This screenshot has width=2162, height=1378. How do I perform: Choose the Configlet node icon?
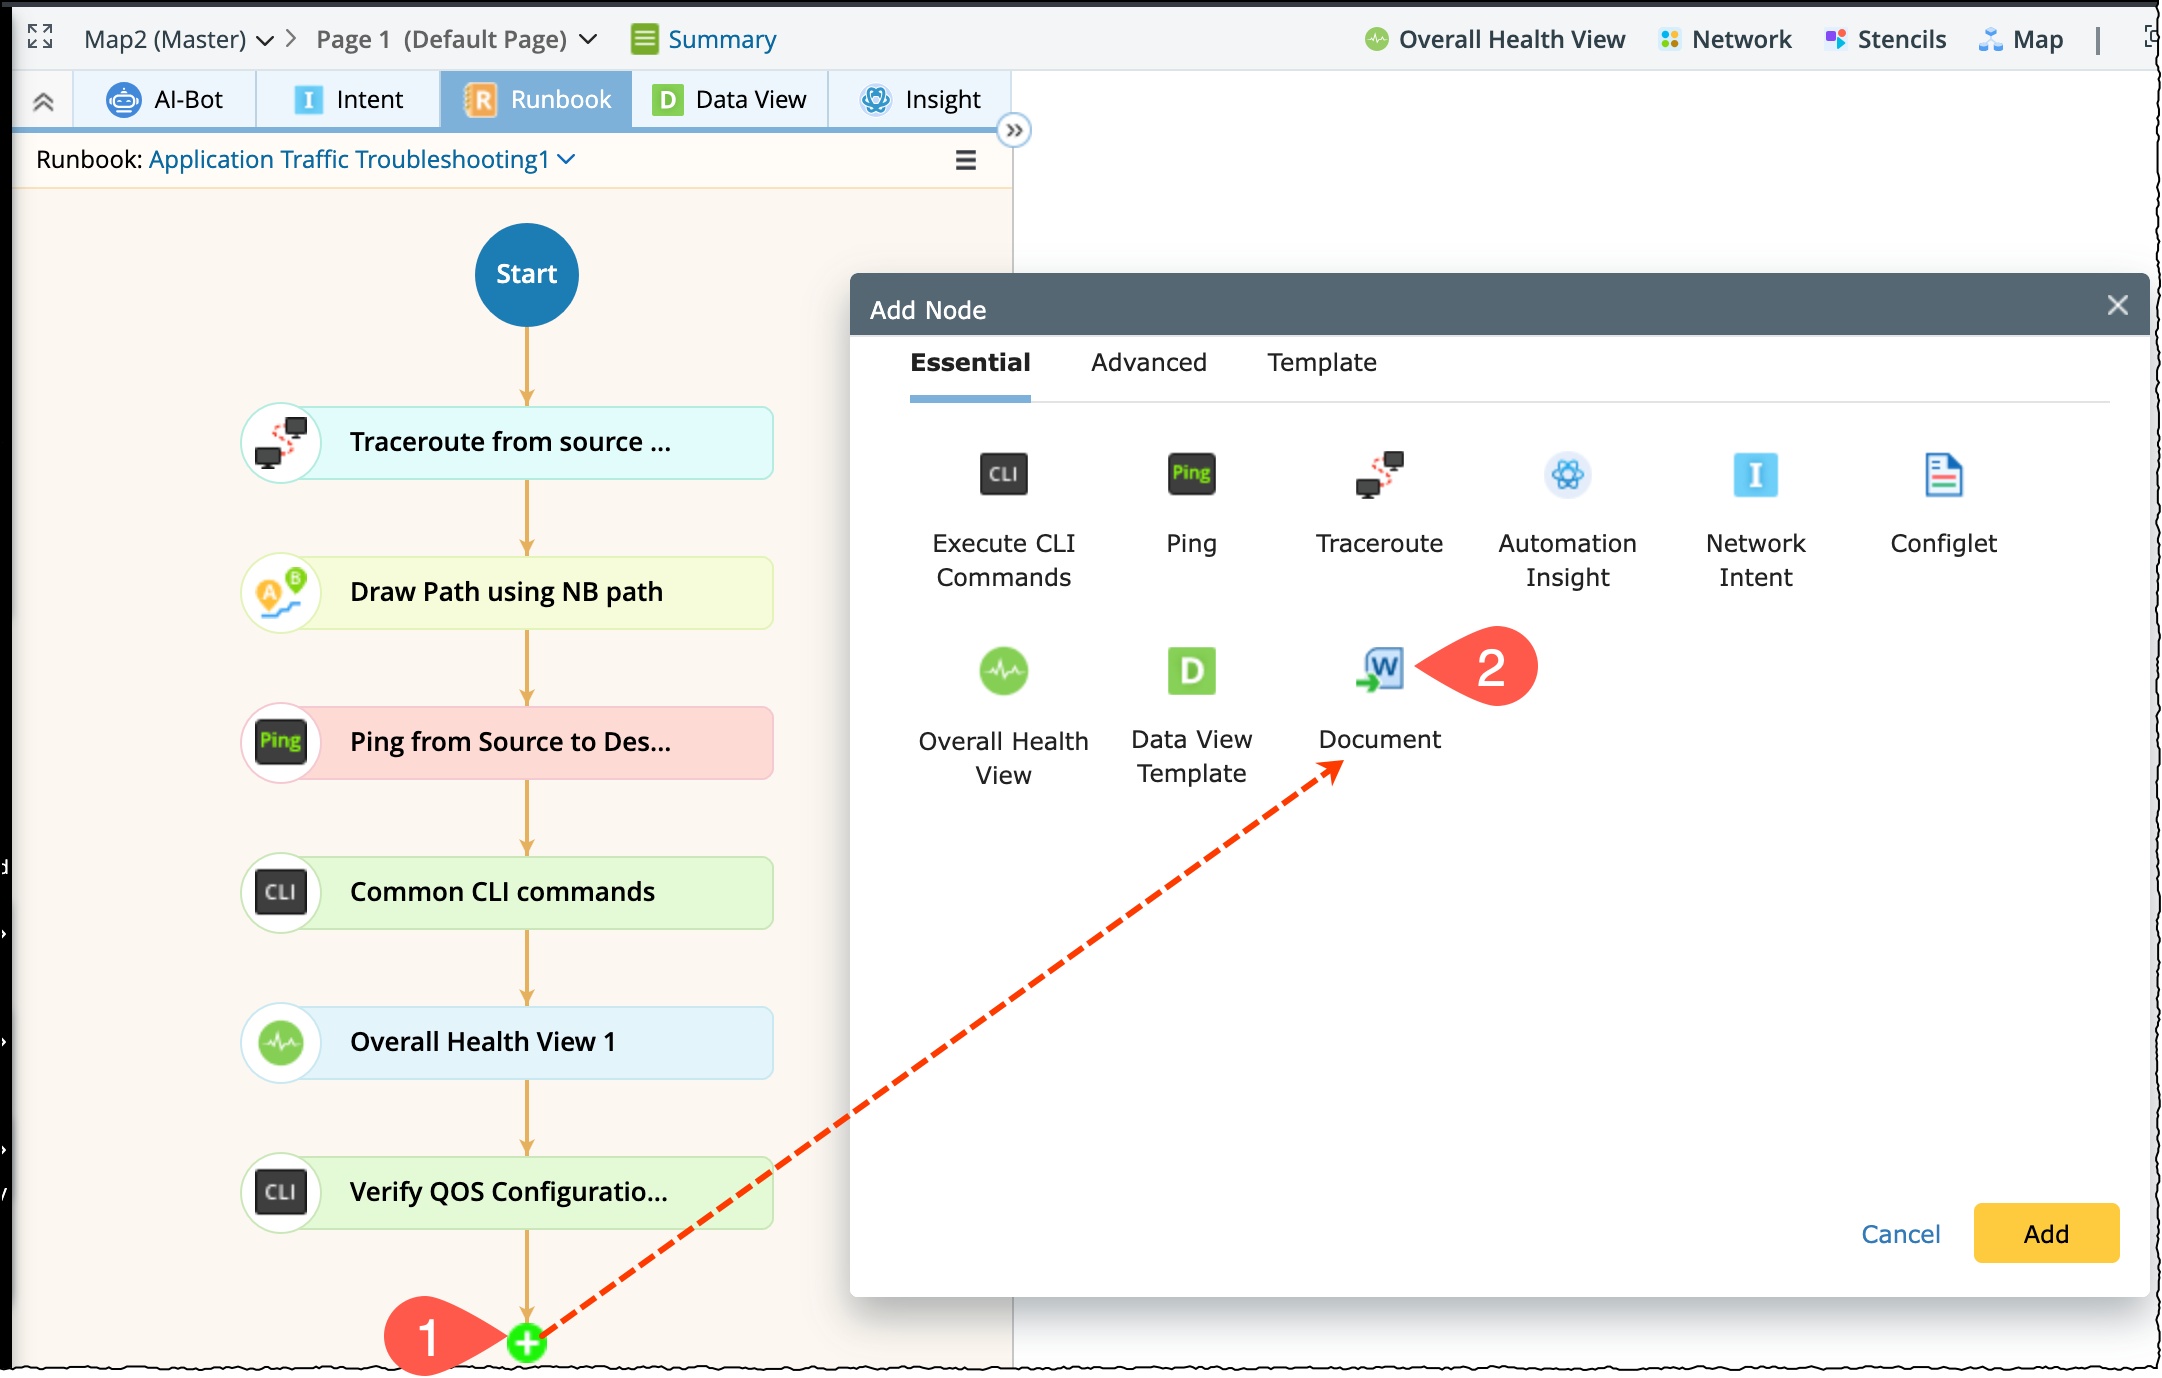pyautogui.click(x=1943, y=474)
